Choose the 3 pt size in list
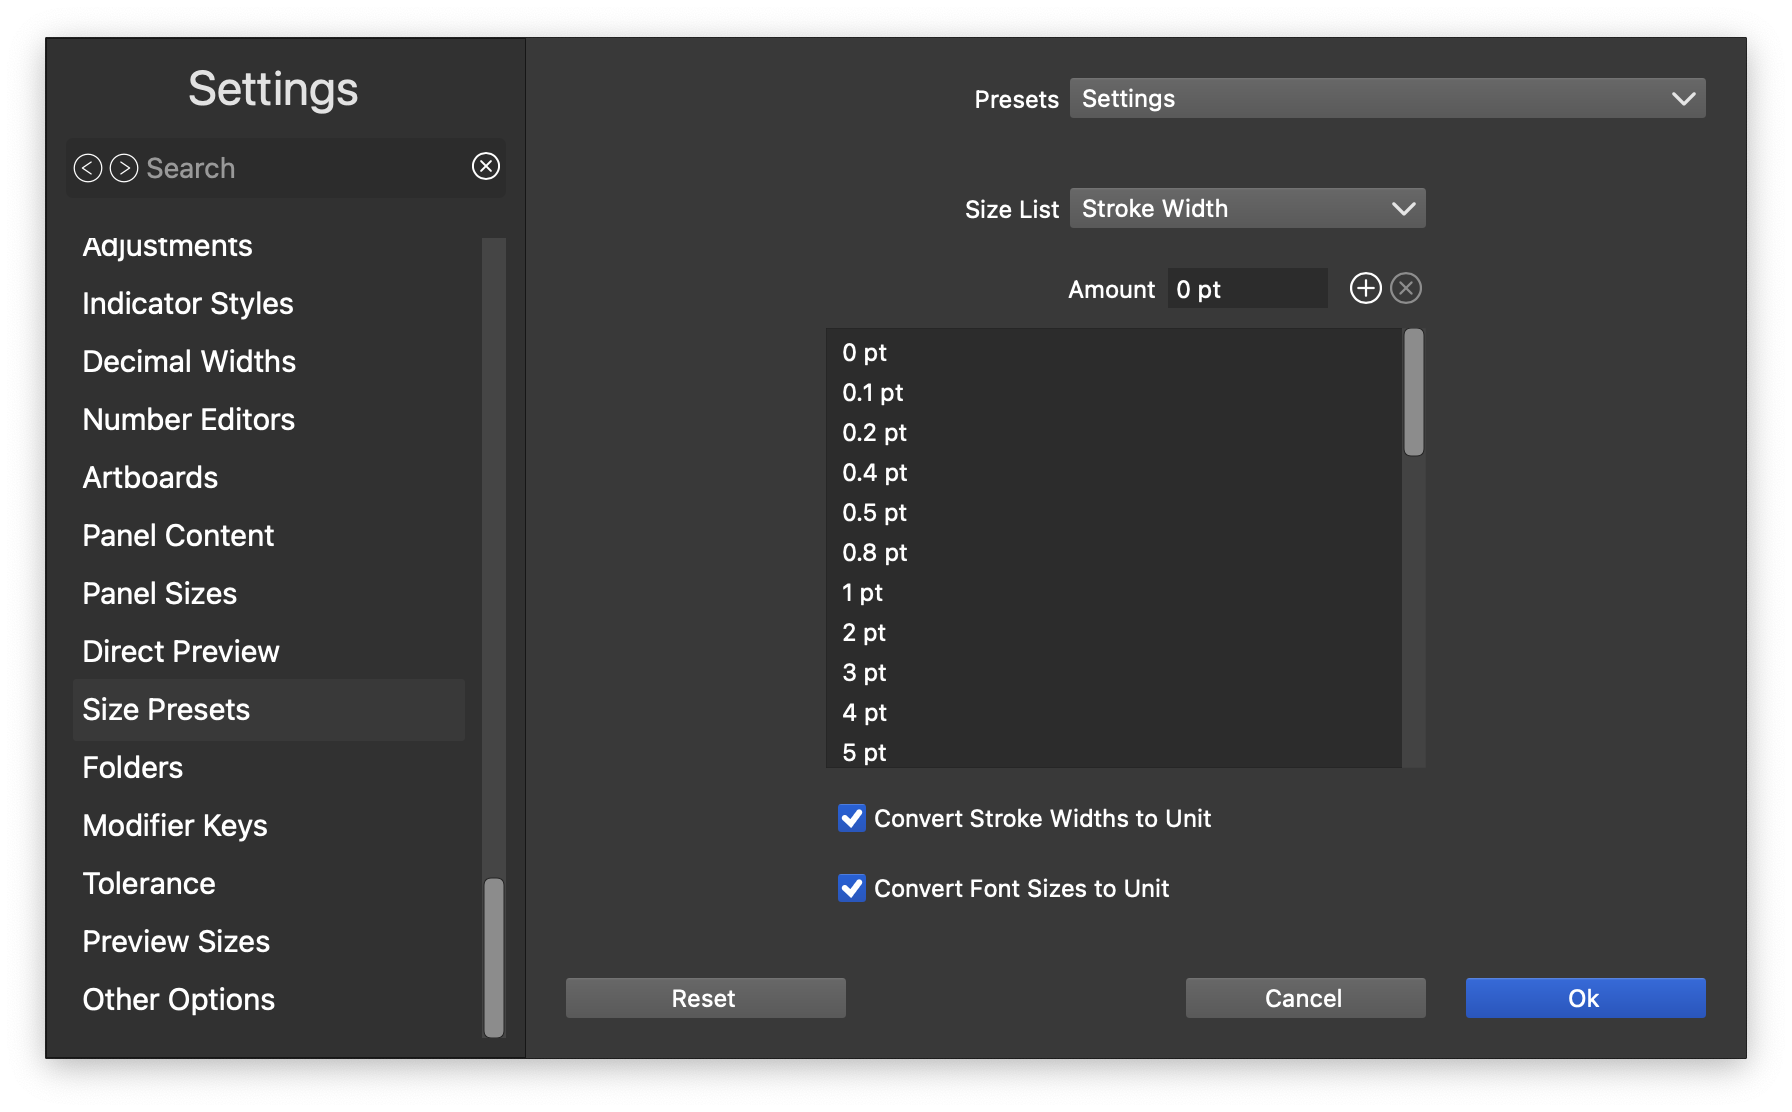Image resolution: width=1792 pixels, height=1112 pixels. [864, 672]
